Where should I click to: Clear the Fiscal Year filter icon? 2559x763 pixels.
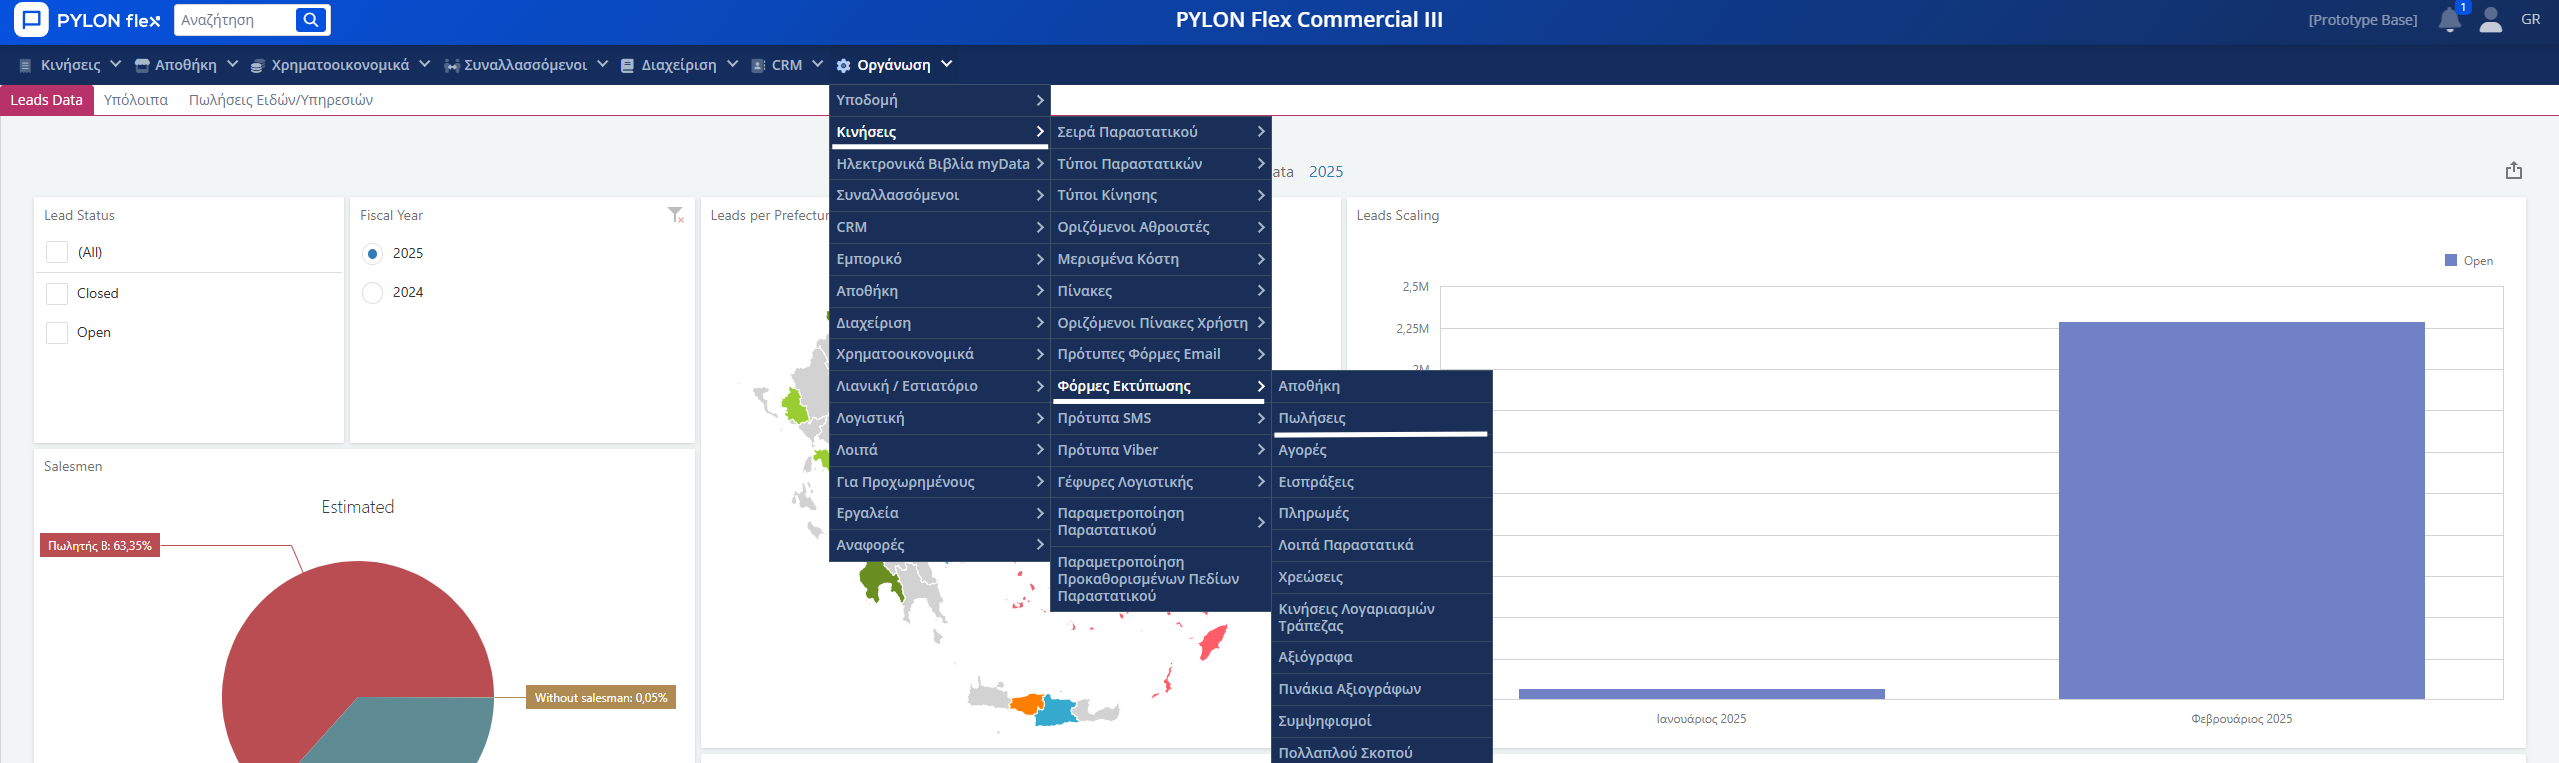point(676,215)
